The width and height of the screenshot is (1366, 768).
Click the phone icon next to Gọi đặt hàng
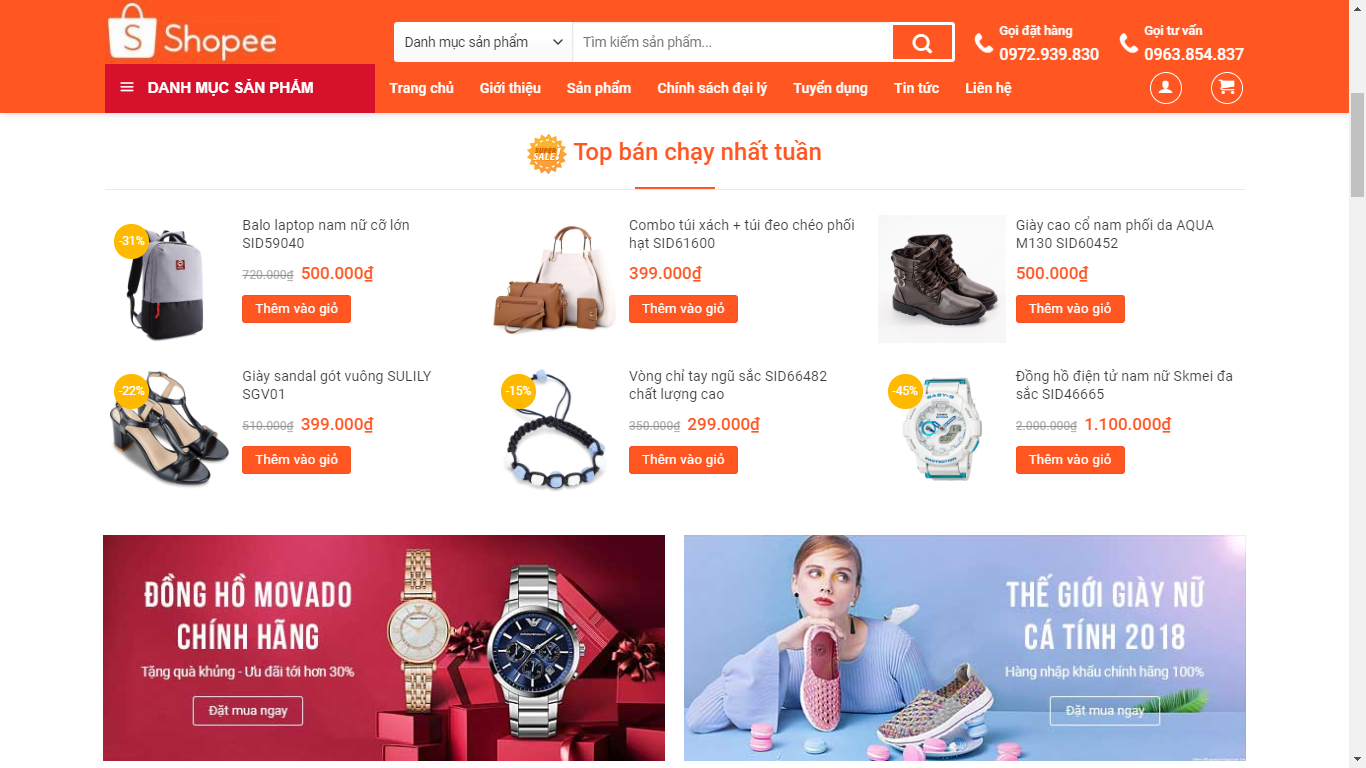click(x=984, y=43)
